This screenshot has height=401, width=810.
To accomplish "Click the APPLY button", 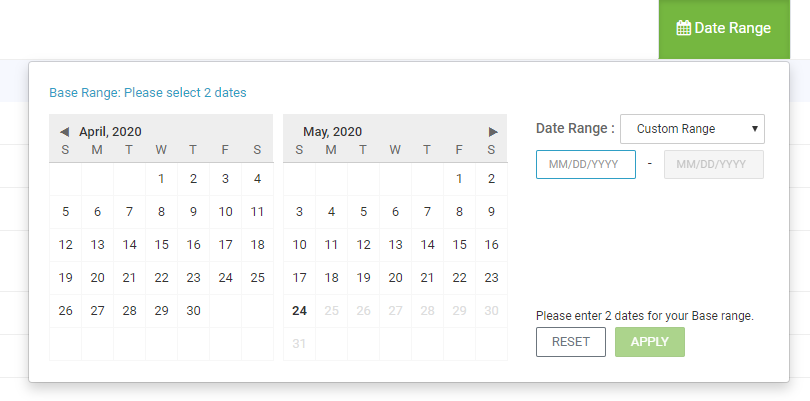I will [x=650, y=342].
